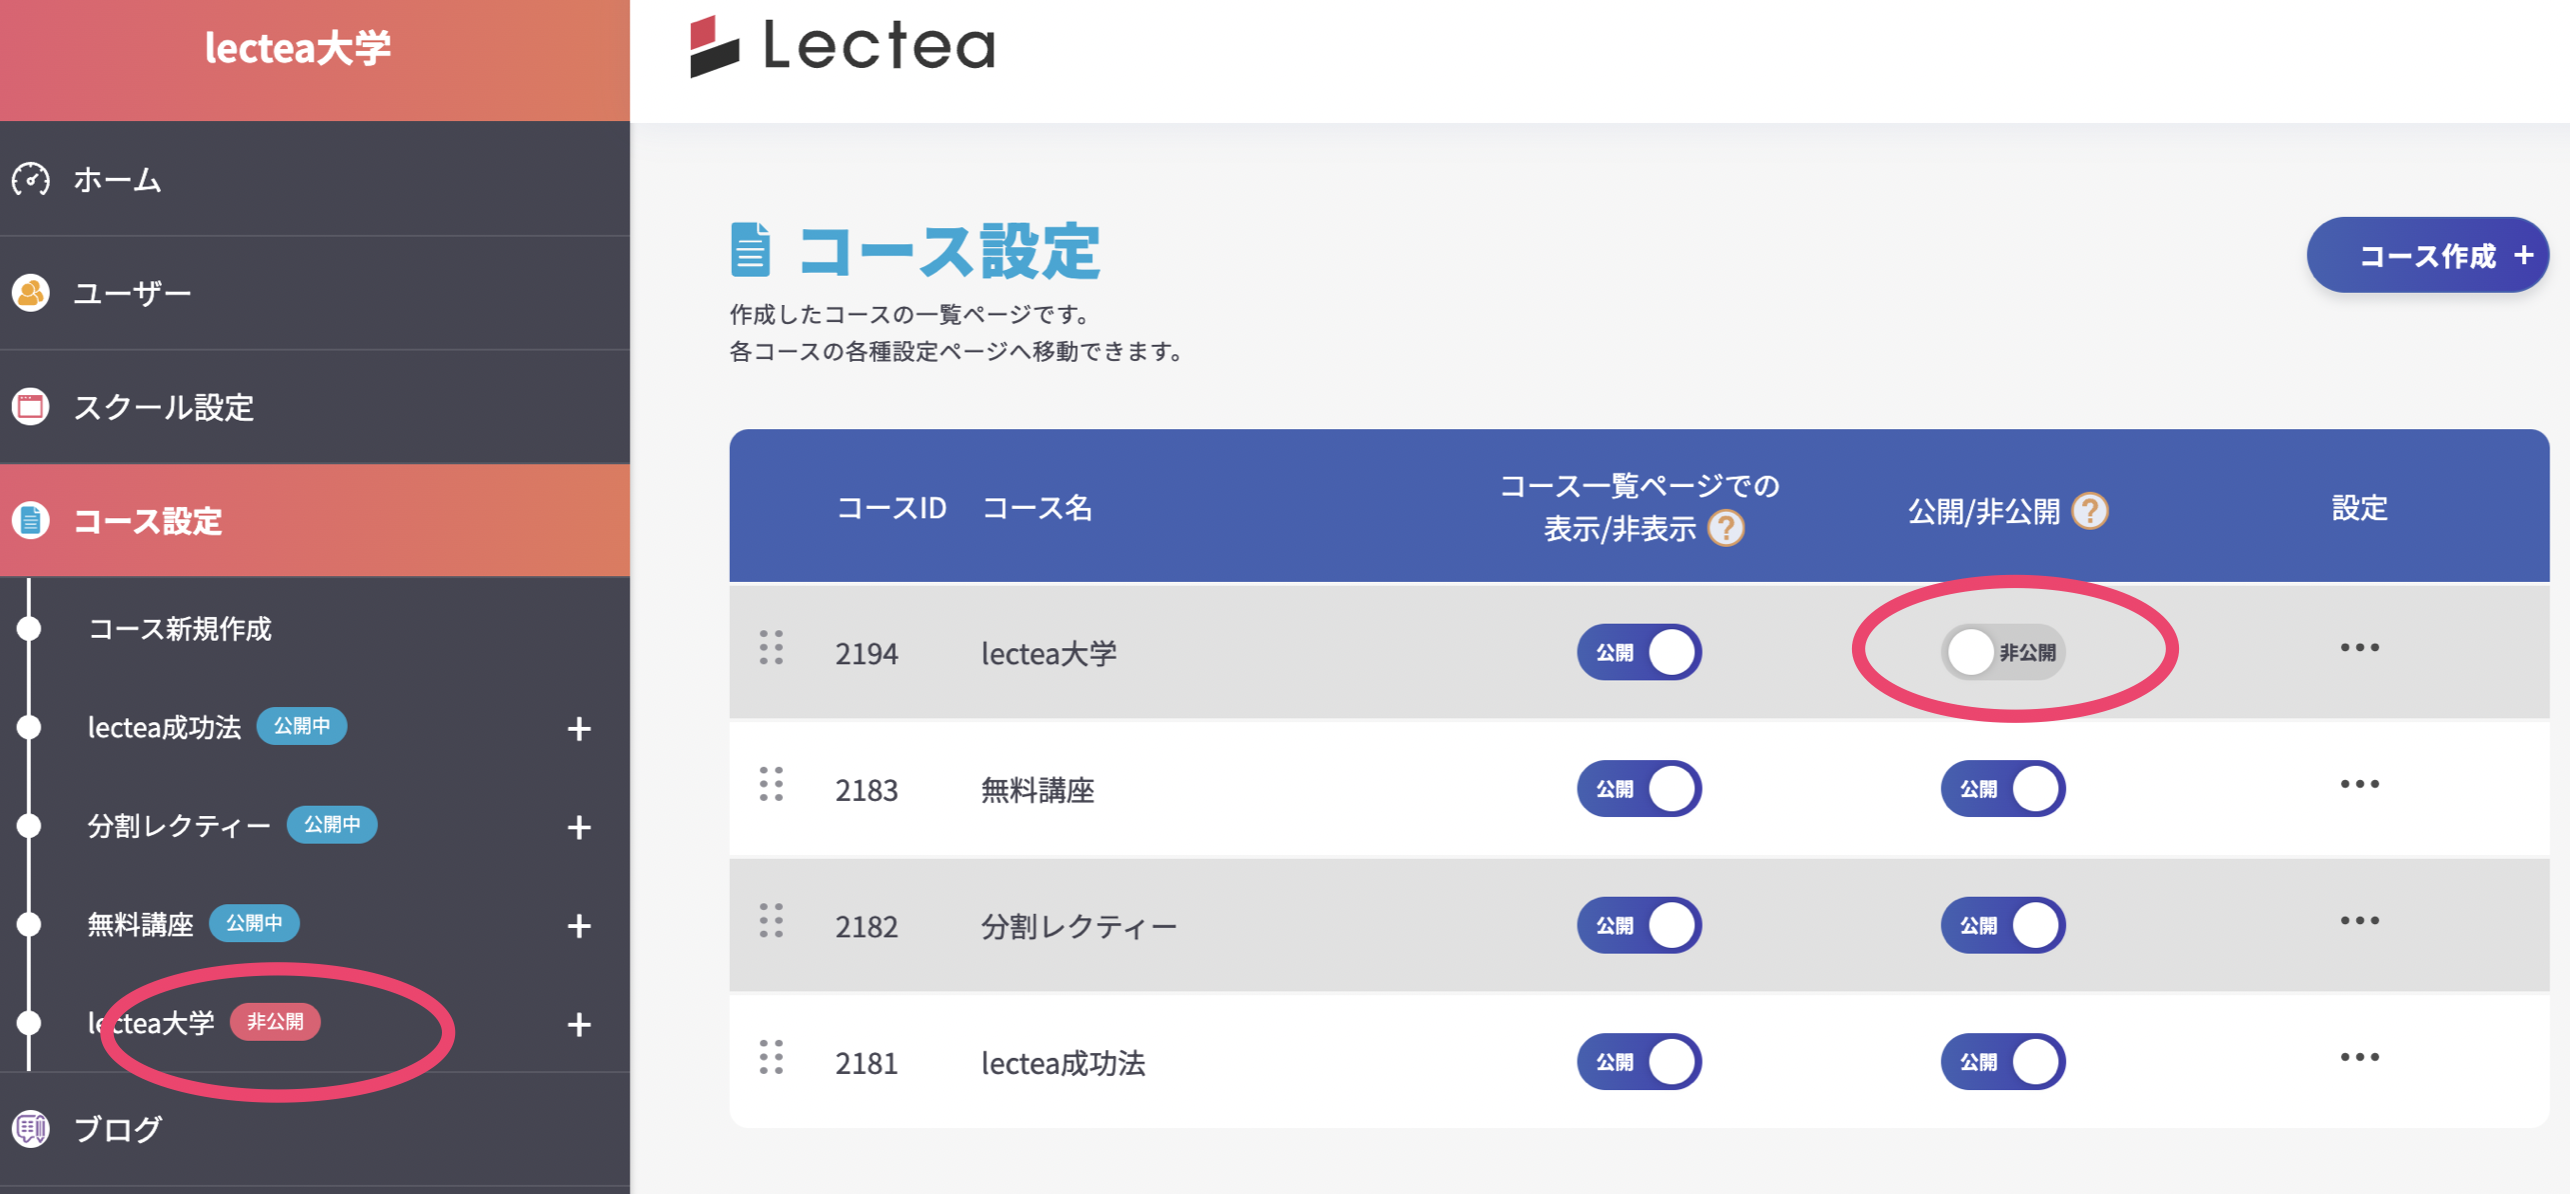Open settings menu dots for course 2183
The image size is (2570, 1194).
click(x=2360, y=785)
